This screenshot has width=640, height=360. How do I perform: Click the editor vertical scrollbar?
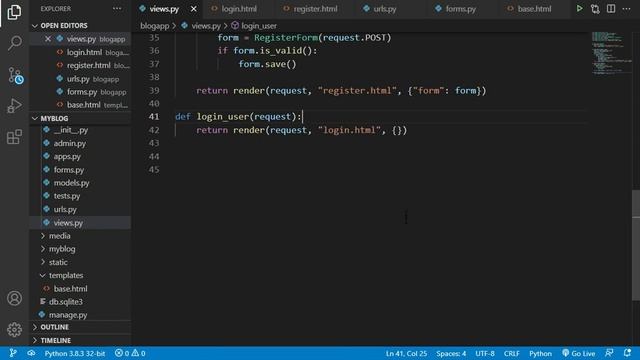pyautogui.click(x=636, y=245)
